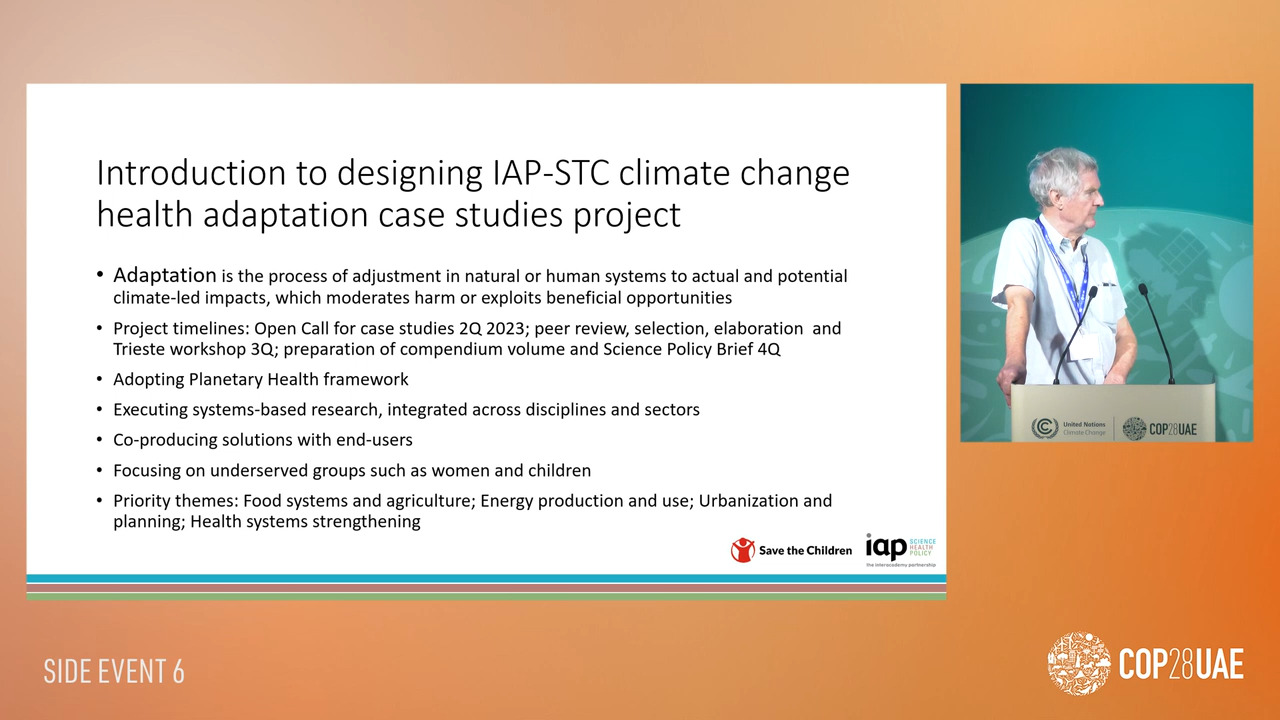1280x720 pixels.
Task: Click the slide title about IAP-STC project
Action: coord(472,193)
